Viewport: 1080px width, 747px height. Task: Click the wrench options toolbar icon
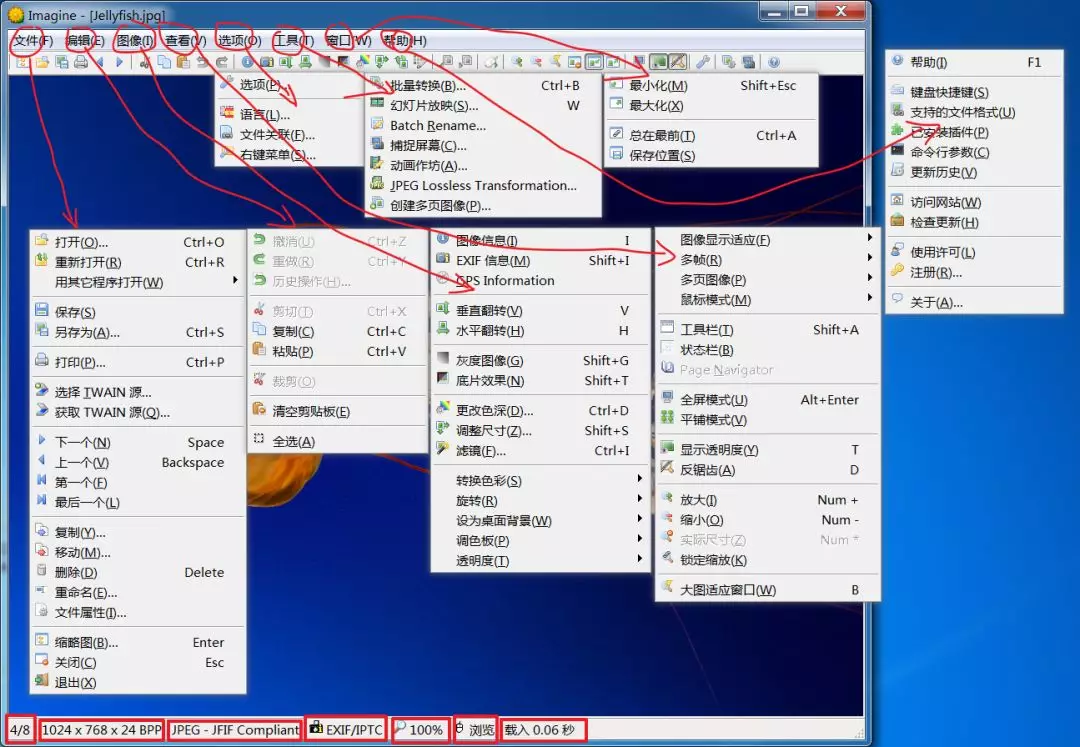[x=703, y=63]
